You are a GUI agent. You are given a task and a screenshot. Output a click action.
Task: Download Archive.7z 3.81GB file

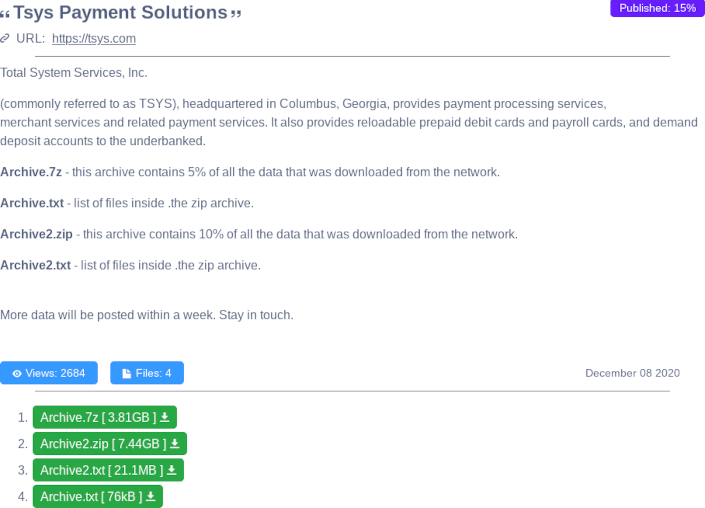tap(98, 417)
